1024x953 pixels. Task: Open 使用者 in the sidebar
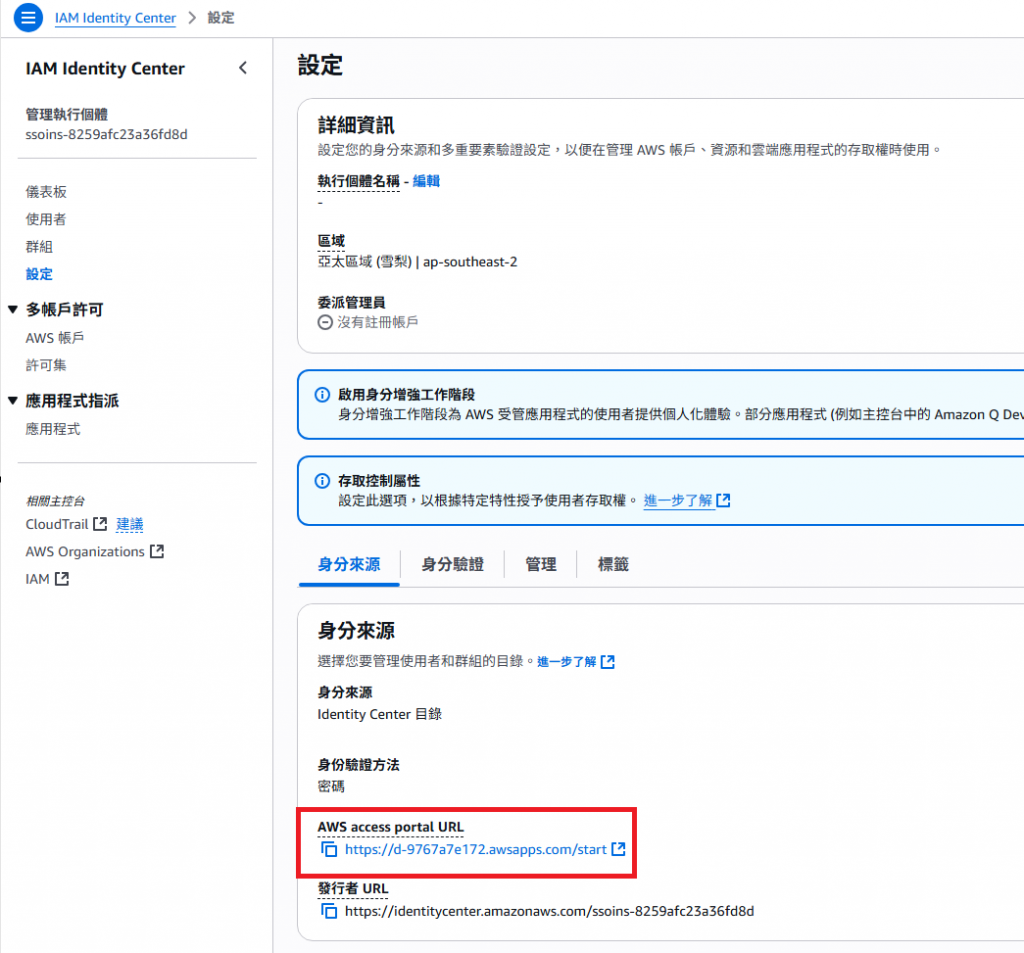(46, 219)
